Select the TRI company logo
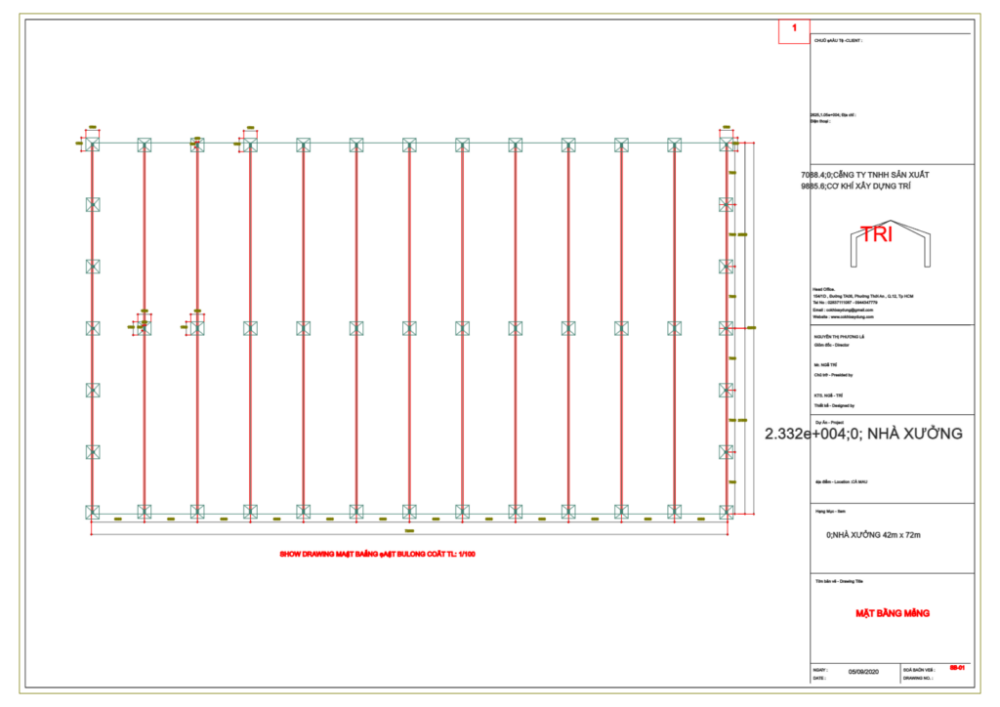 [x=890, y=244]
